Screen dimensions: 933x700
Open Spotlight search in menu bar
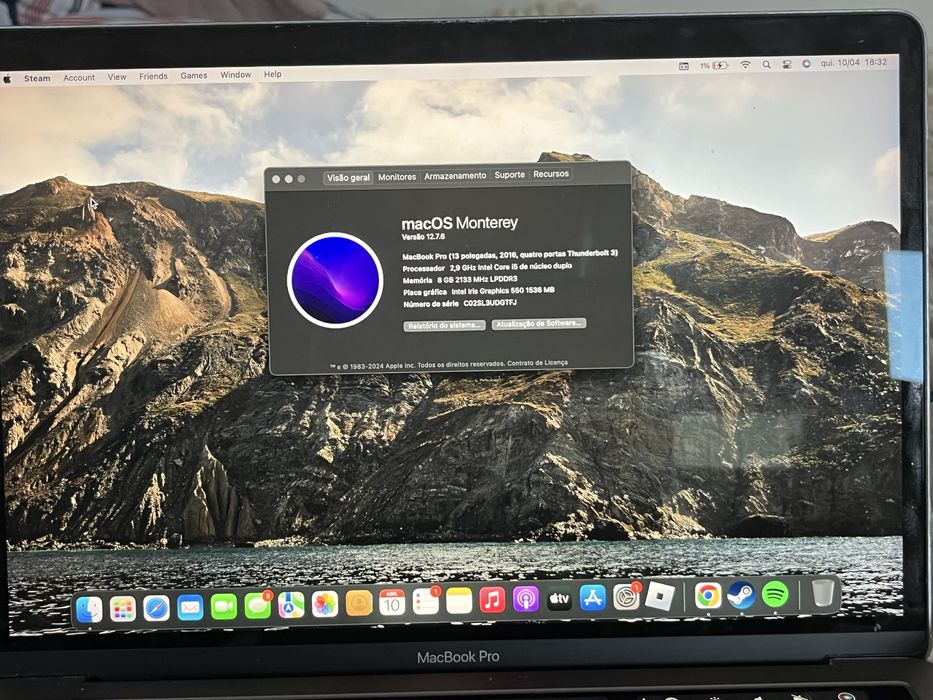pos(766,64)
